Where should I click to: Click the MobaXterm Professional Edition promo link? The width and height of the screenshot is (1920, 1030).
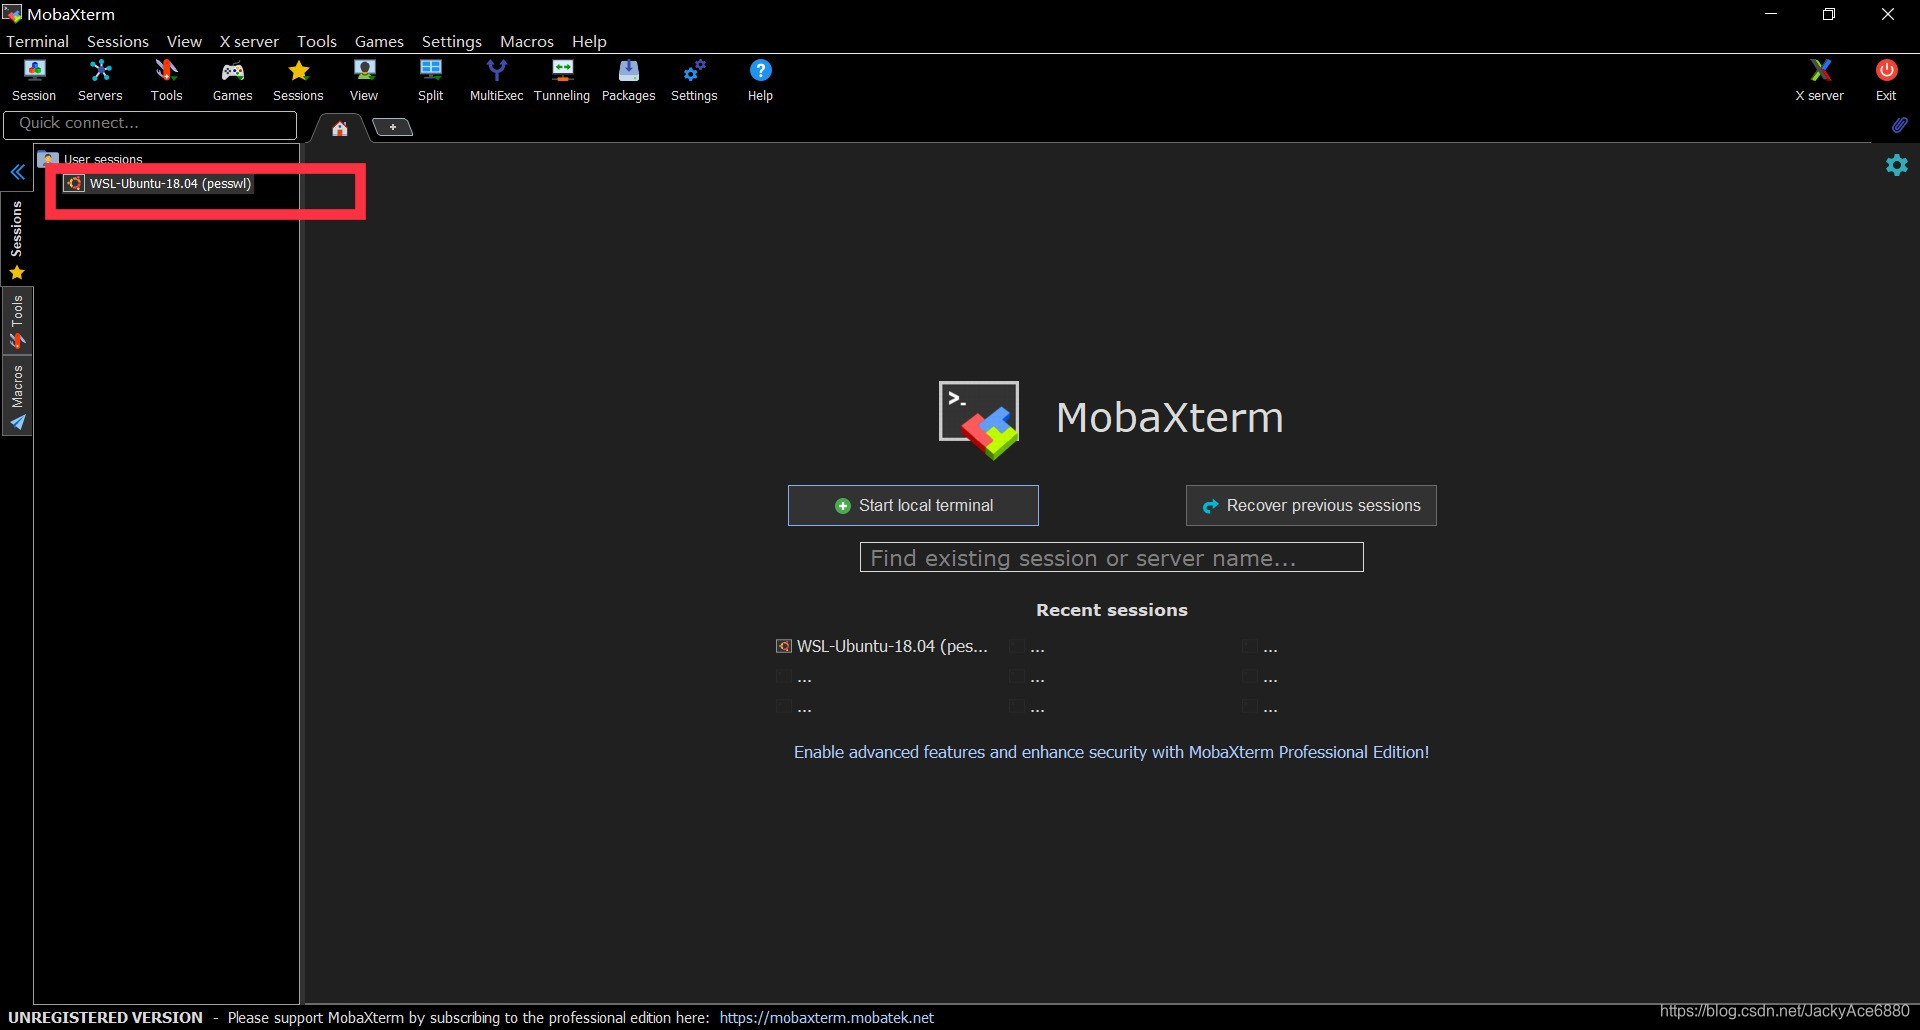click(1111, 752)
